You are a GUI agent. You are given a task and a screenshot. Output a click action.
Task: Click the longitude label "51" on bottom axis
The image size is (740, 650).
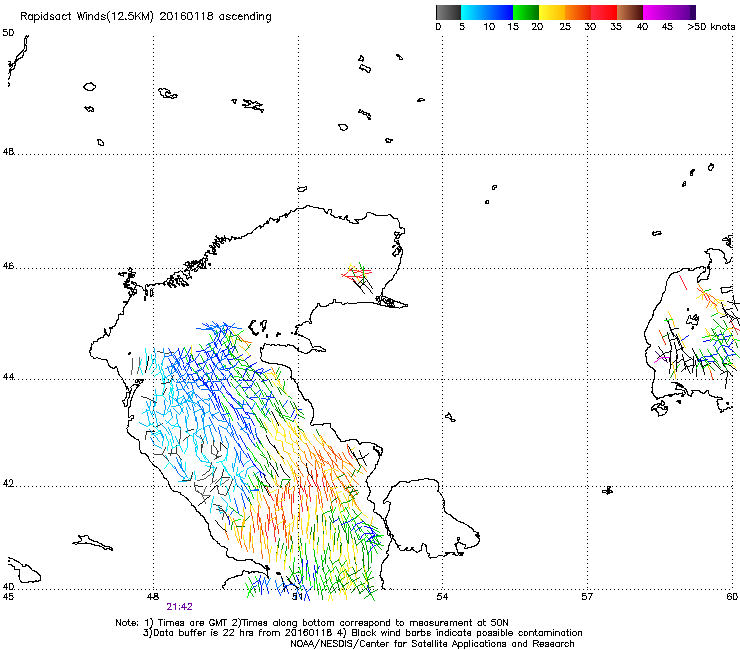297,597
